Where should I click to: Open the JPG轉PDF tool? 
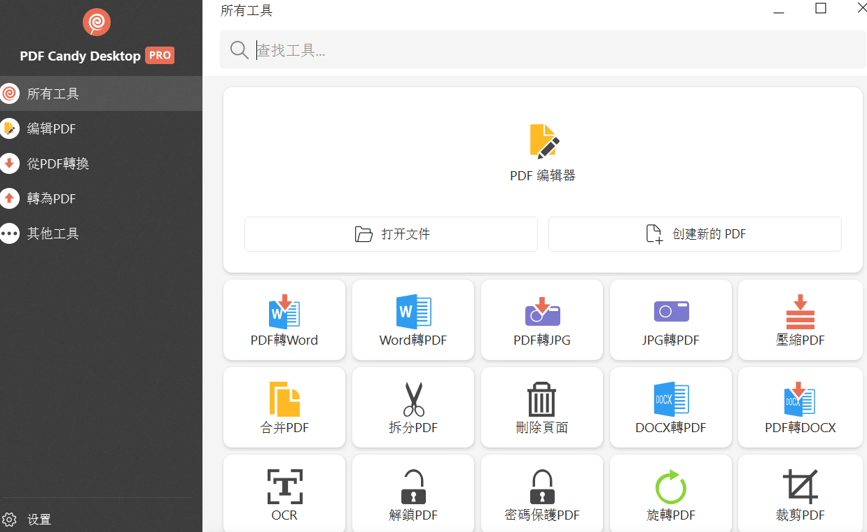coord(671,320)
